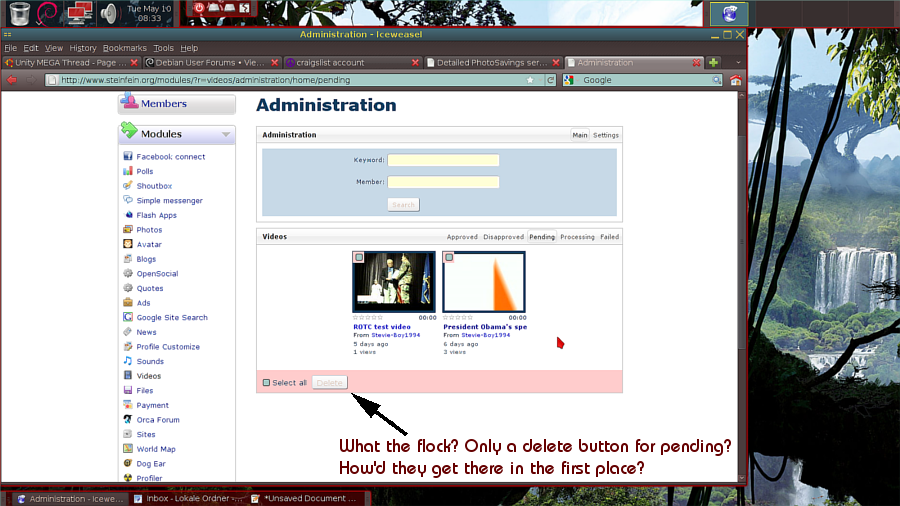The image size is (900, 506).
Task: Open the Blogs module icon
Action: click(x=127, y=259)
